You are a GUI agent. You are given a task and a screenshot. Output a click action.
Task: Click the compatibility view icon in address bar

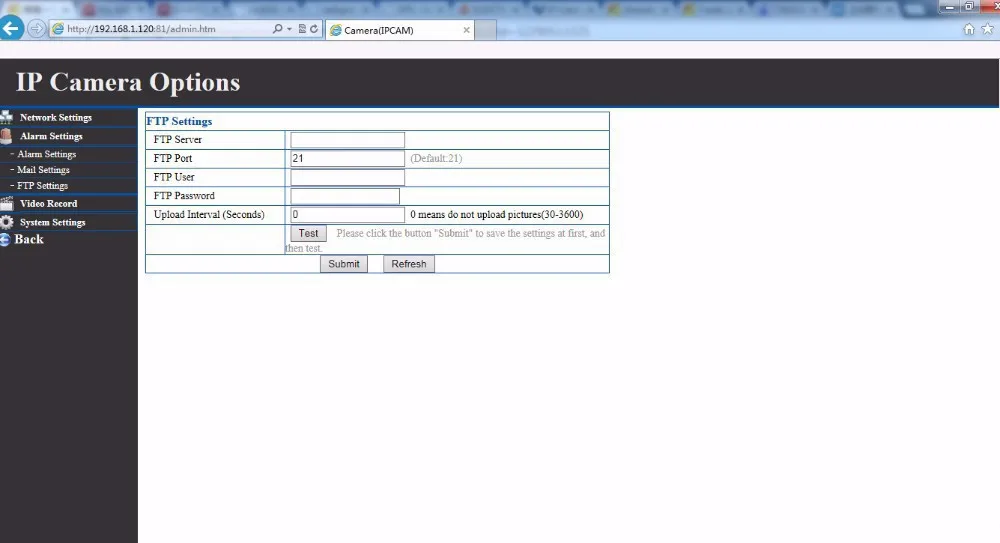tap(302, 29)
